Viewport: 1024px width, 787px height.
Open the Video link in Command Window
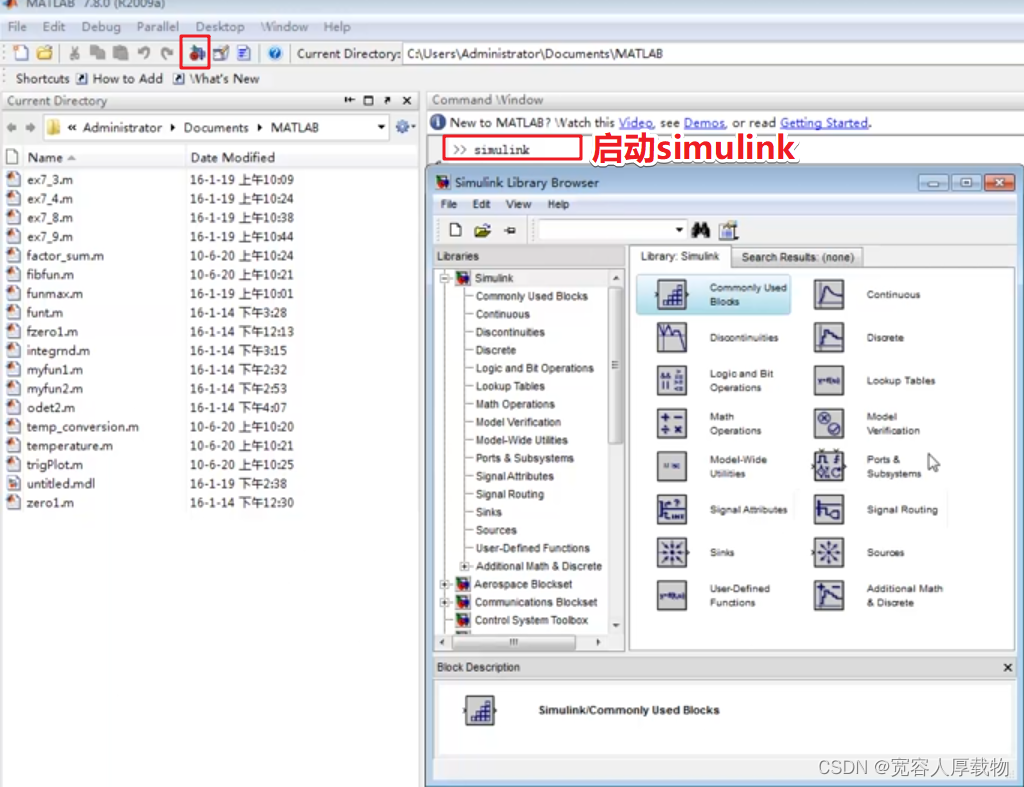coord(635,123)
